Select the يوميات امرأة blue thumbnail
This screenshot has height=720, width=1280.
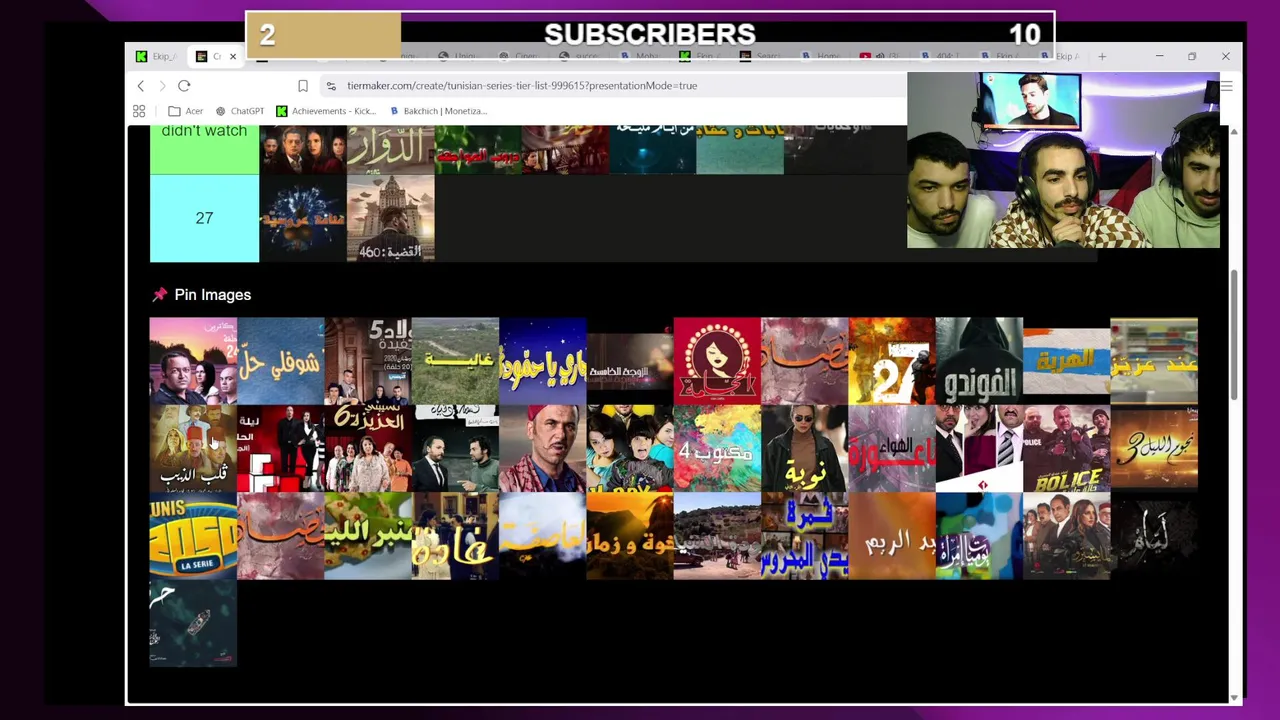pyautogui.click(x=979, y=536)
